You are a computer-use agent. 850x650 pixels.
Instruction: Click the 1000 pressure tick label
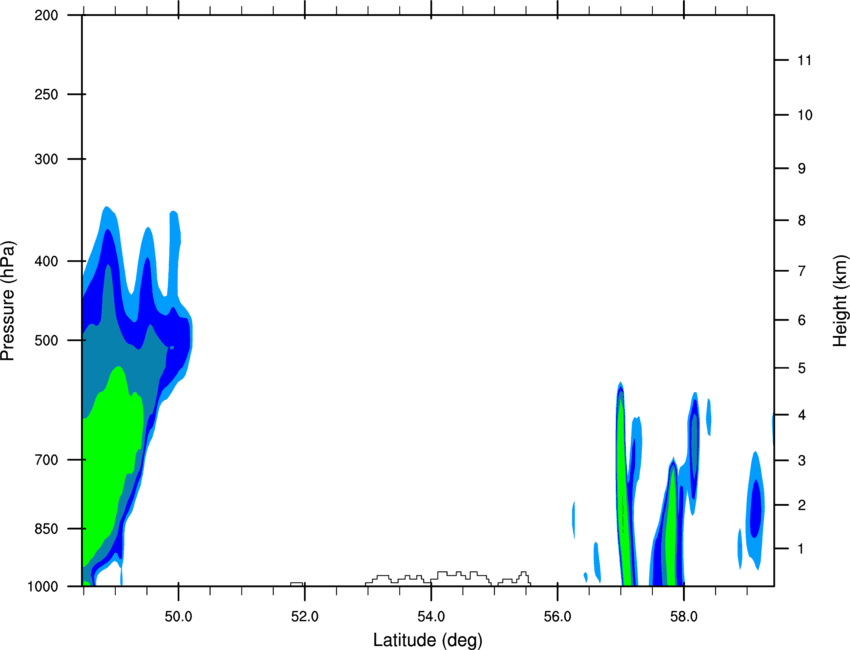coord(42,587)
